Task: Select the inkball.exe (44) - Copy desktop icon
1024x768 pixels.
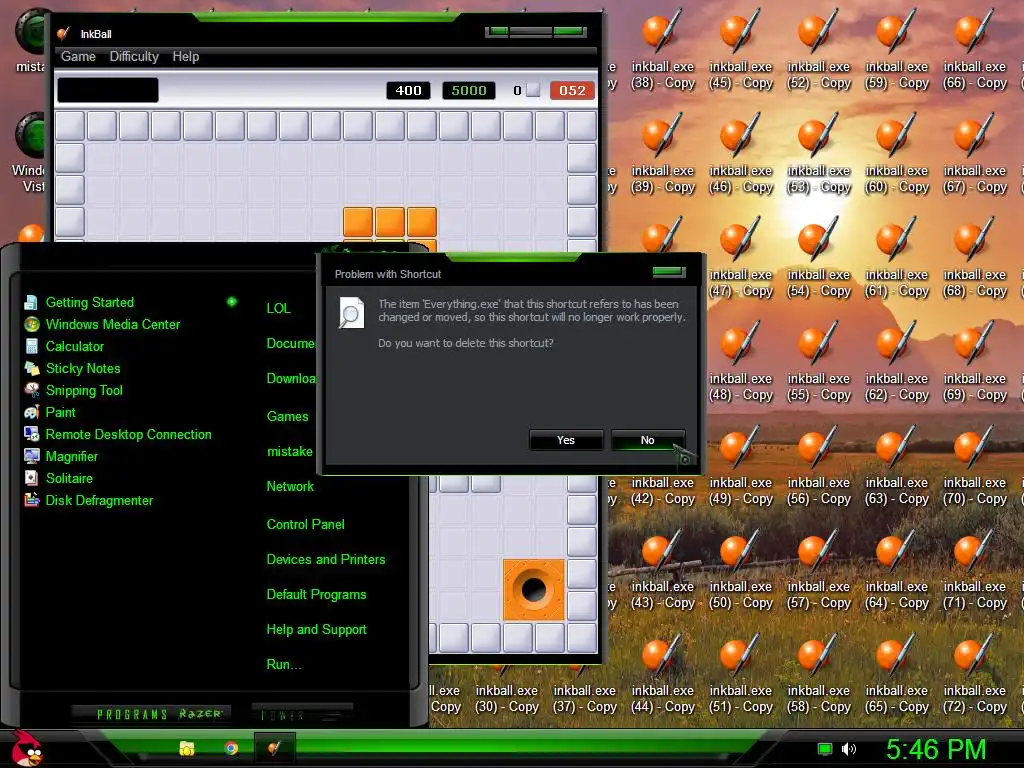Action: 662,674
